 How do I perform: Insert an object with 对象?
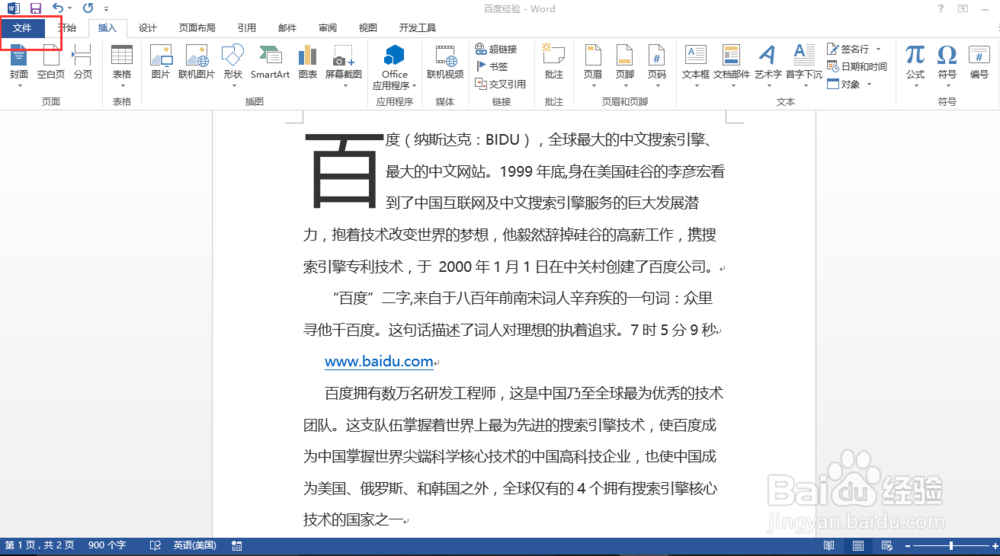[x=844, y=84]
